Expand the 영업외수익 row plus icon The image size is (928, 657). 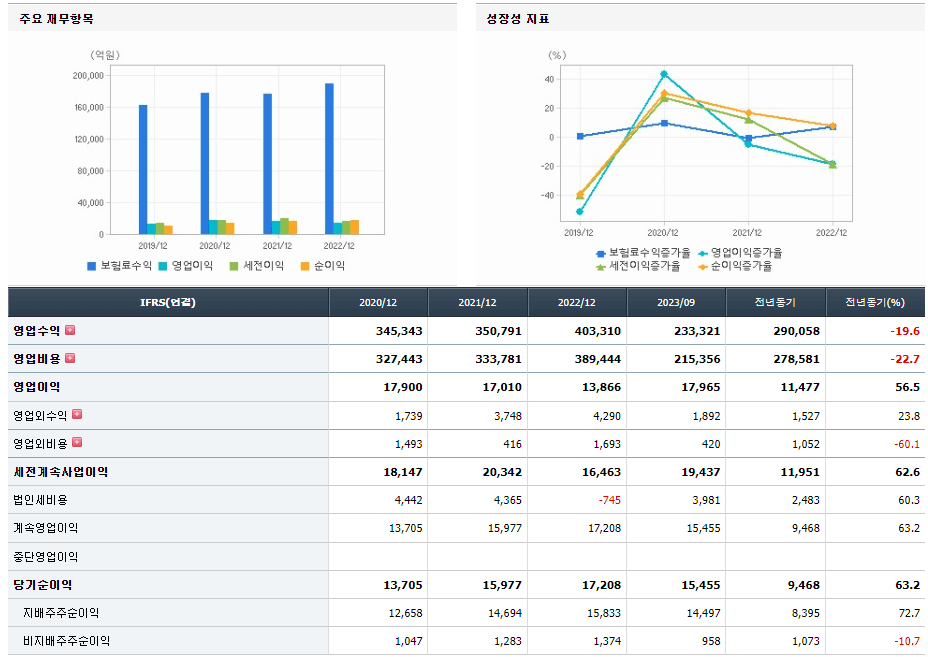[77, 414]
